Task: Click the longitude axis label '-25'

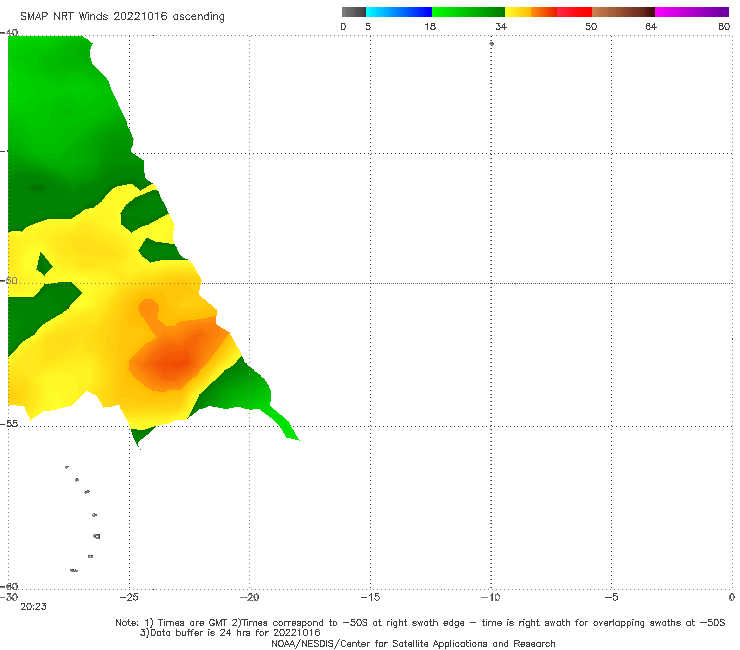Action: pos(129,597)
